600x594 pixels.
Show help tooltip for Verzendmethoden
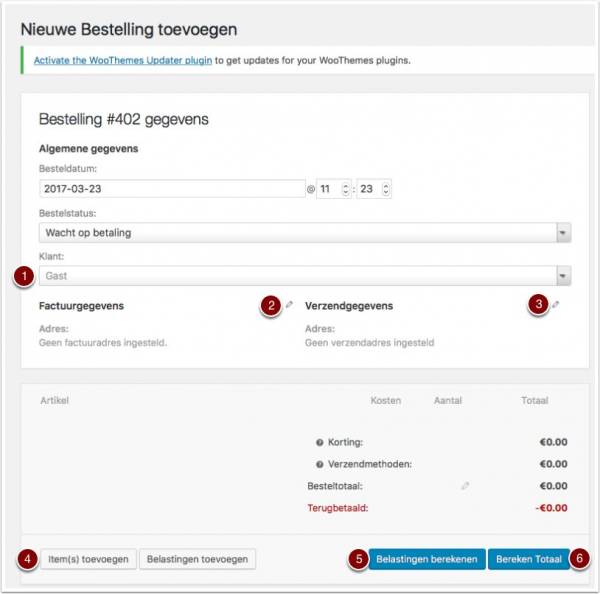[320, 464]
